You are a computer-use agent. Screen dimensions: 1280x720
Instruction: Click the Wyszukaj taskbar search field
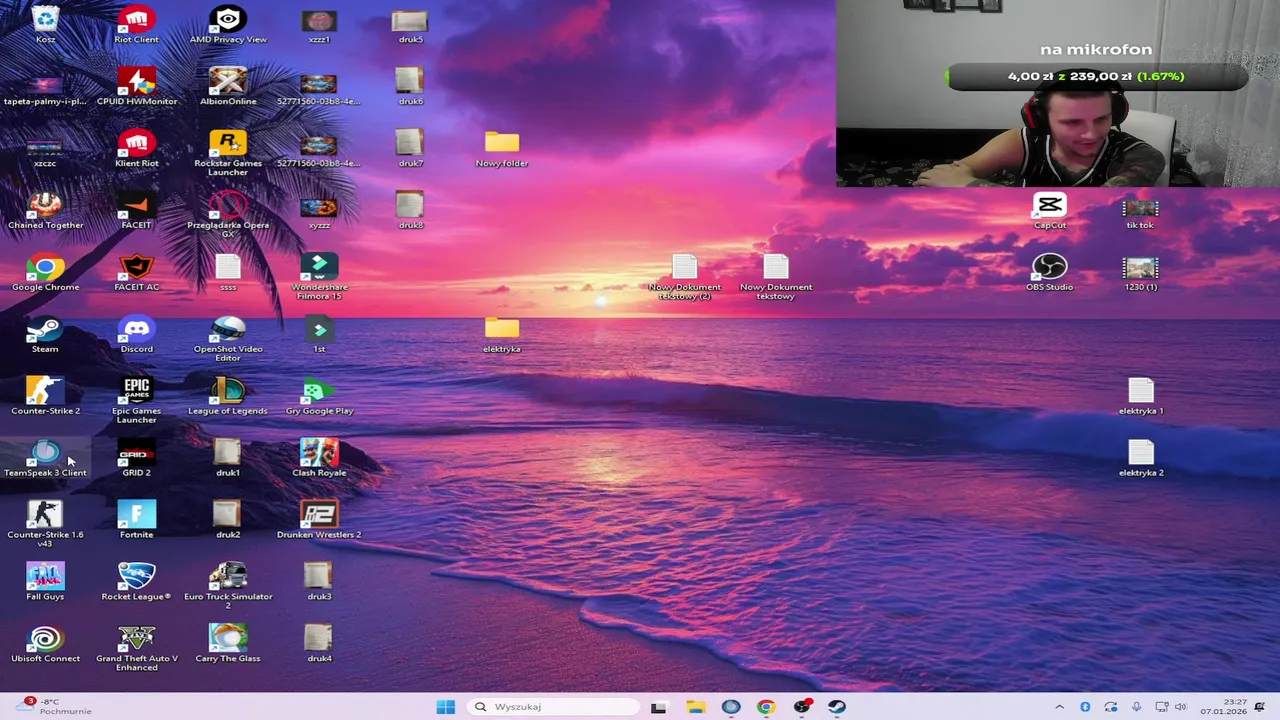pyautogui.click(x=553, y=707)
